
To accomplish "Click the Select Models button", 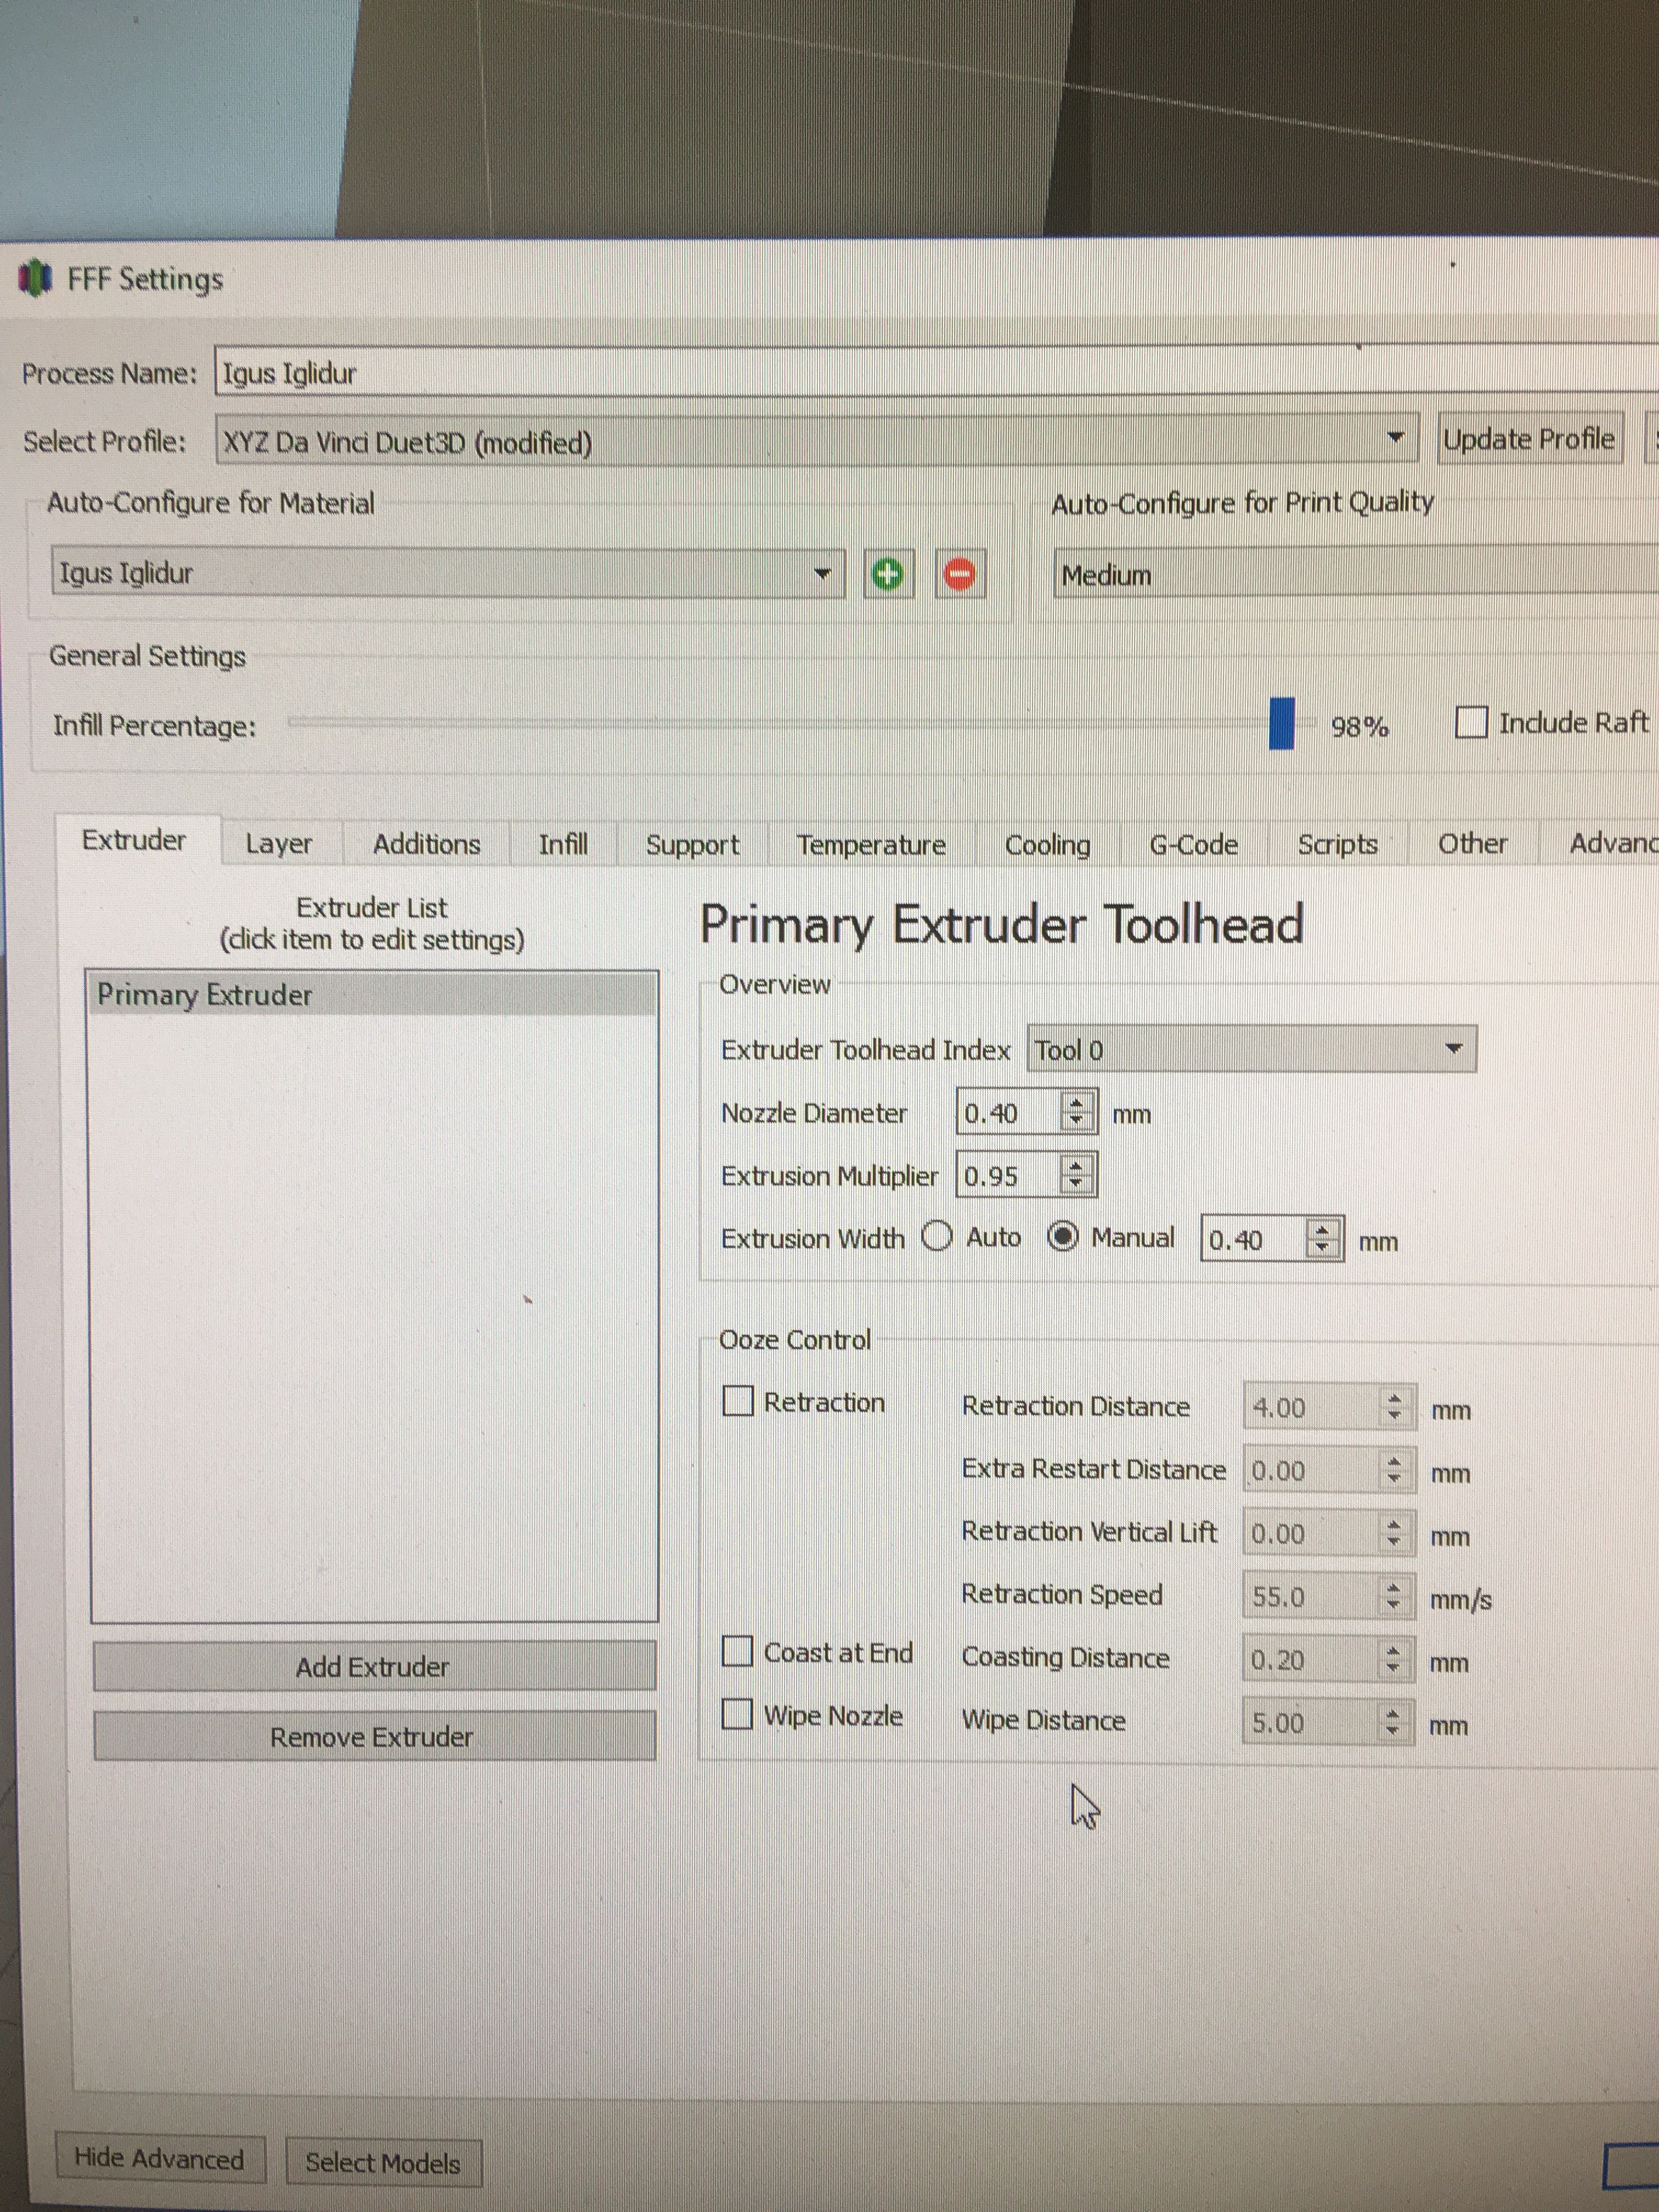I will tap(383, 2162).
